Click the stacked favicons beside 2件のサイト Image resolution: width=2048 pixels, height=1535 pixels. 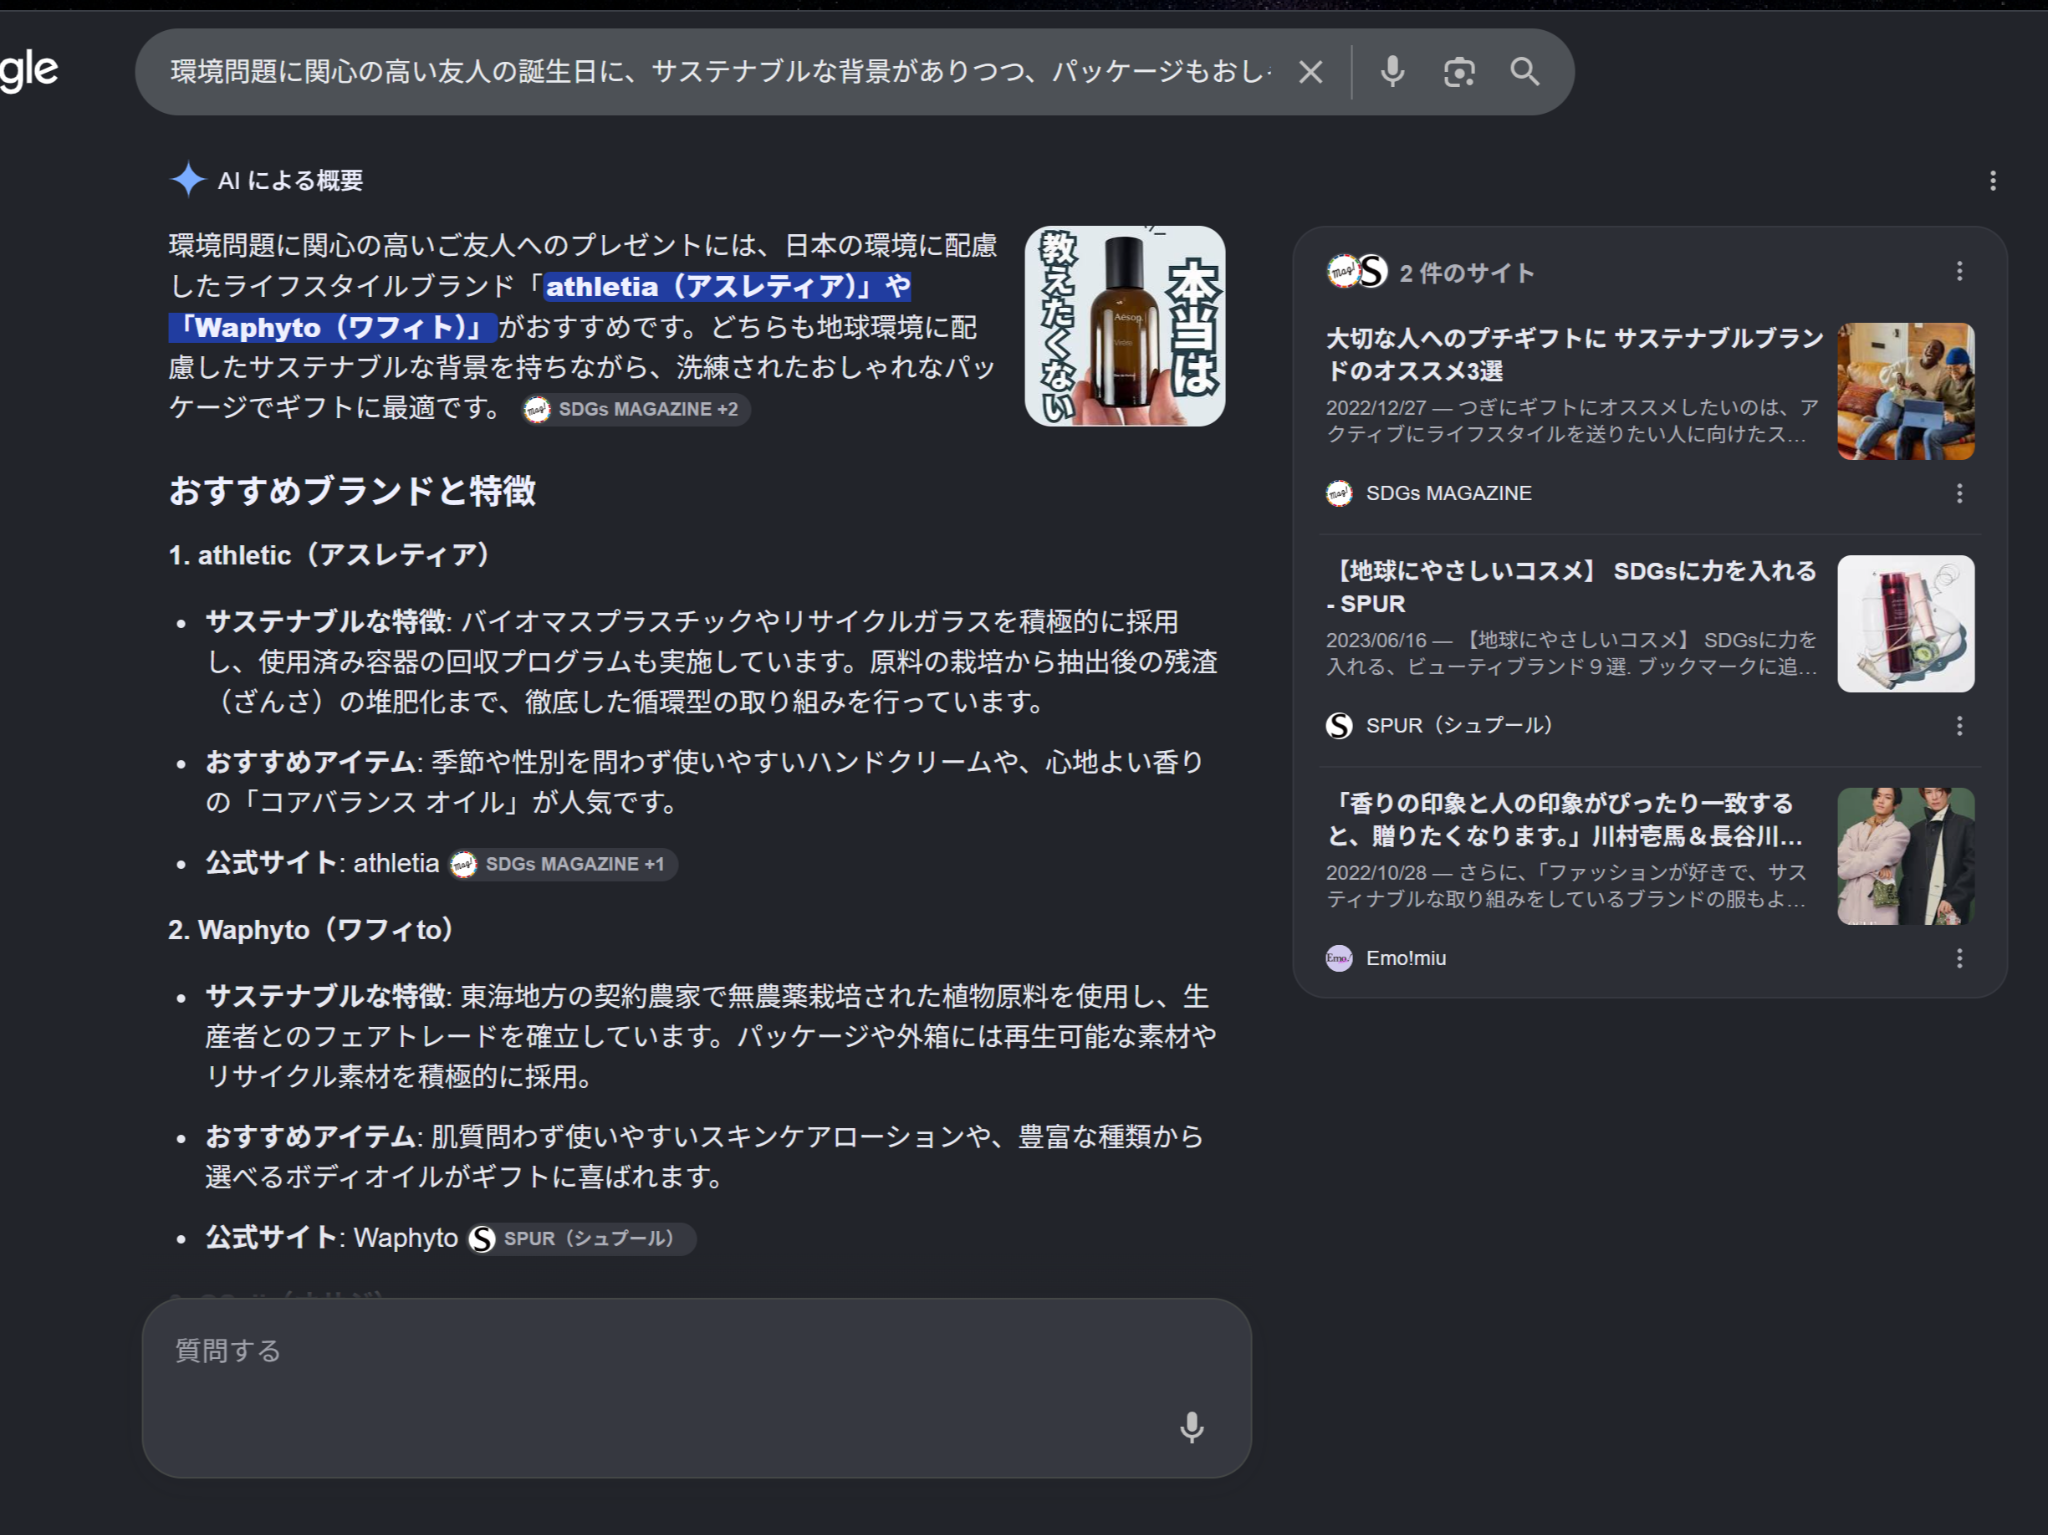(x=1357, y=271)
